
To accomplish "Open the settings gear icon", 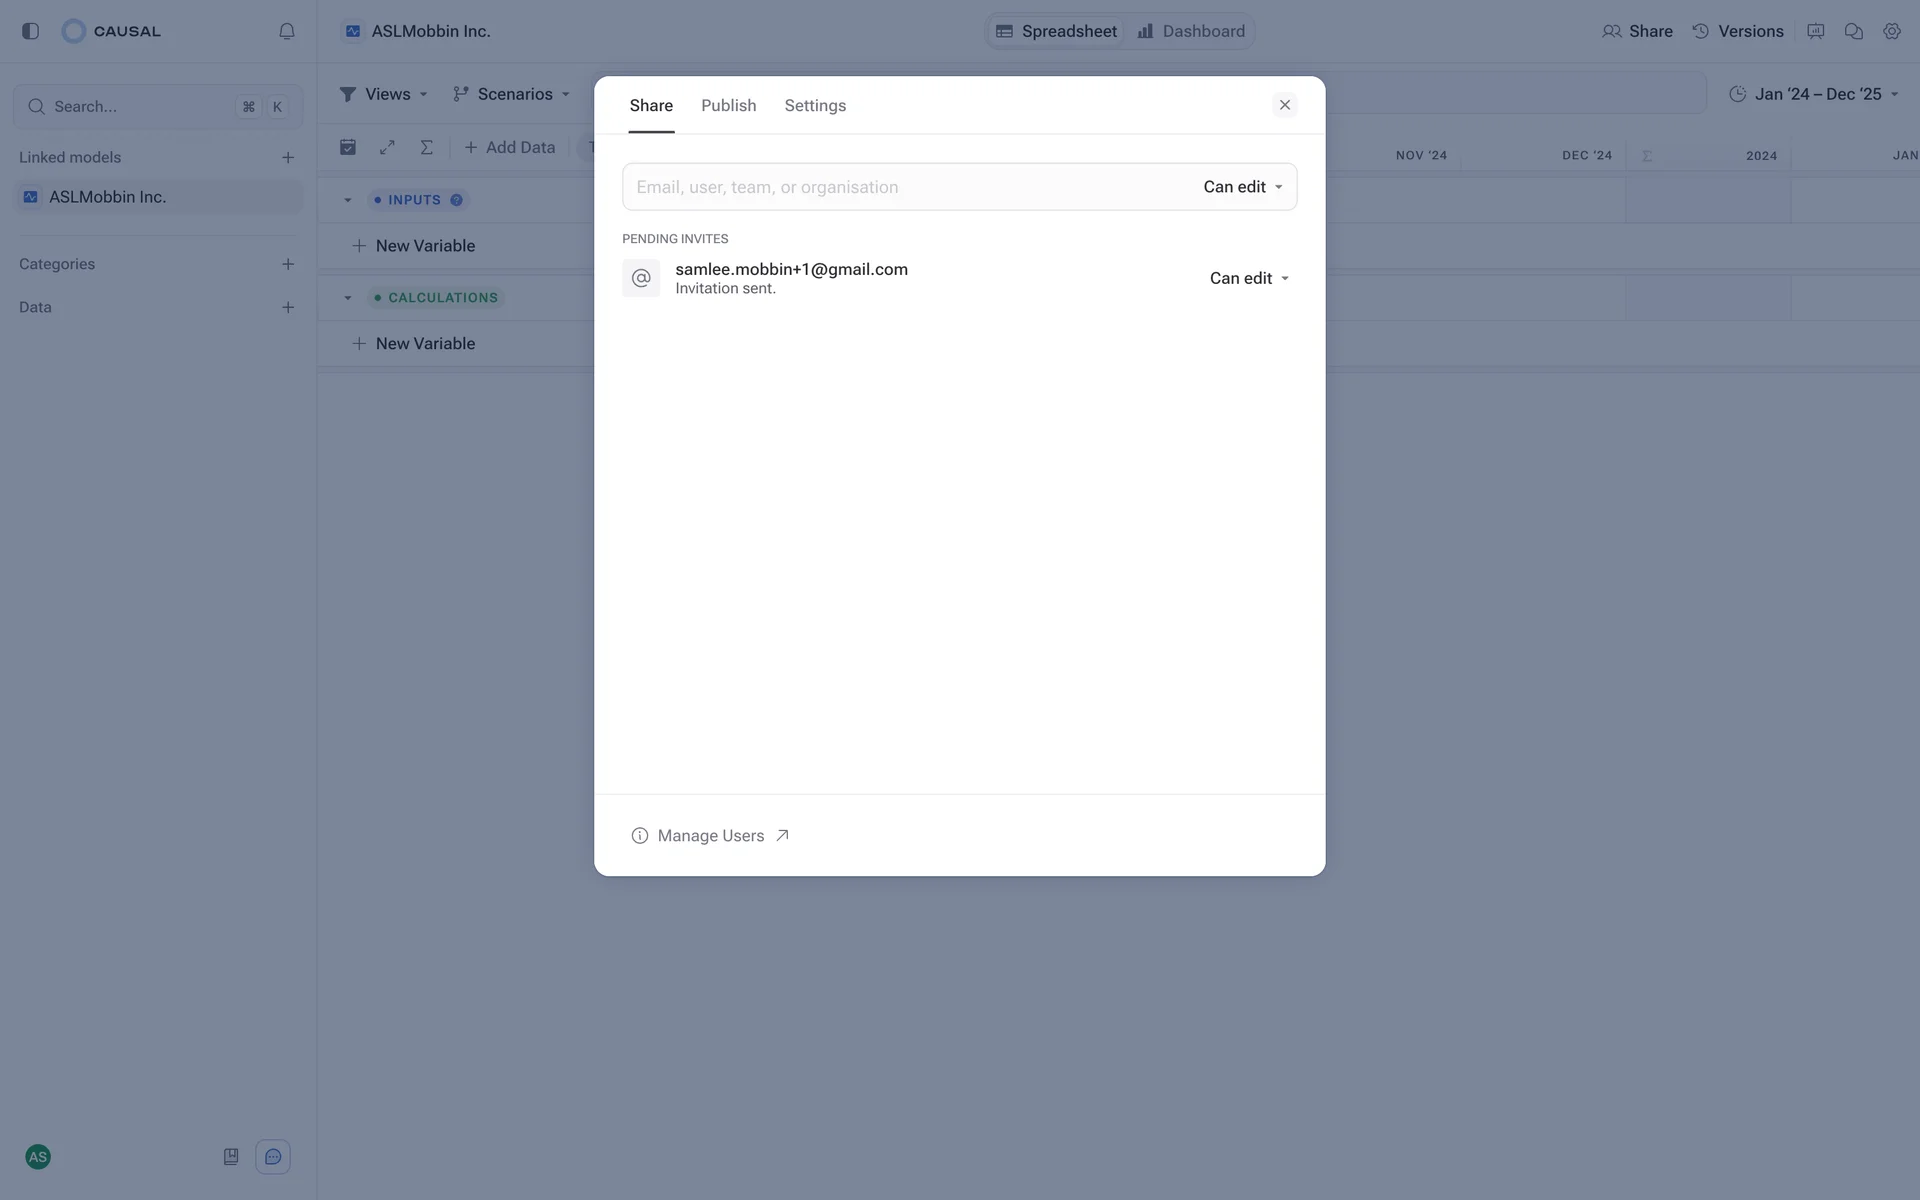I will [1892, 31].
